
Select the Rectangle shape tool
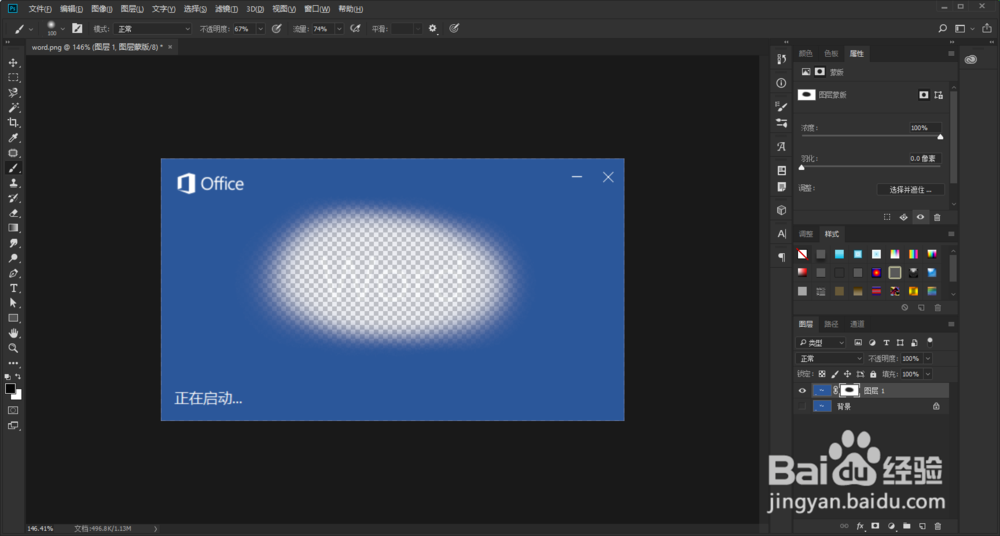tap(13, 318)
